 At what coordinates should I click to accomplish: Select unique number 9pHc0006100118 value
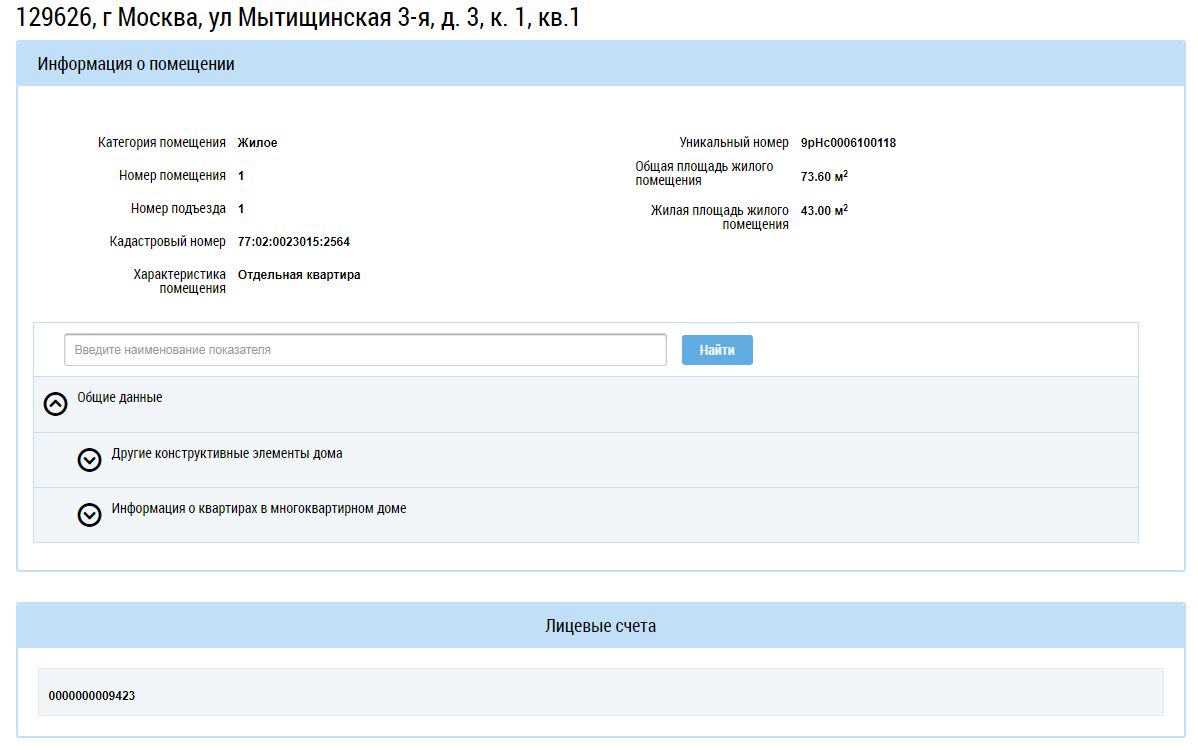(x=848, y=143)
